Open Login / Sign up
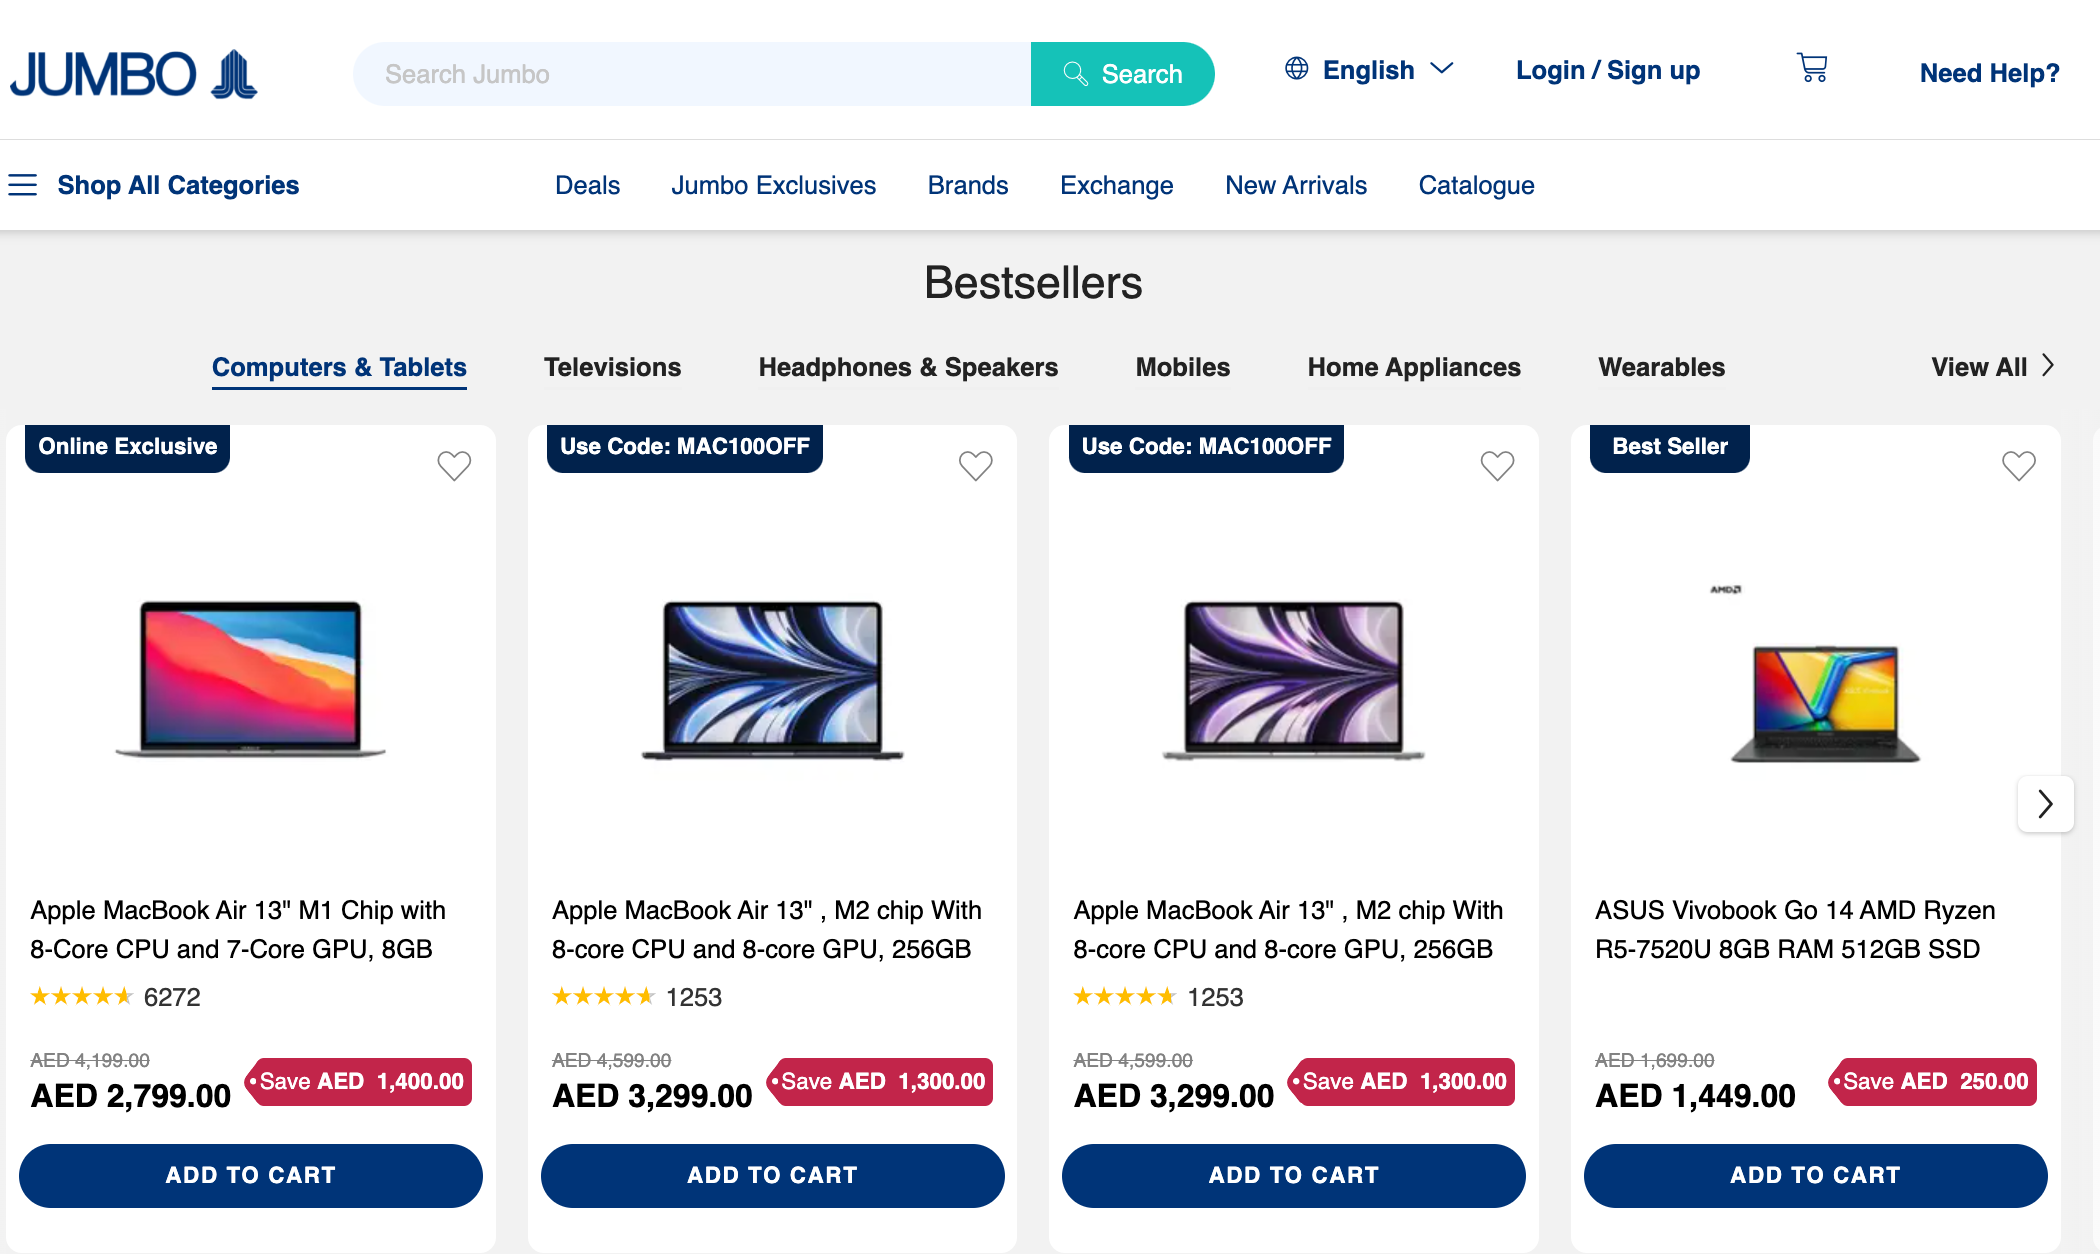2100x1254 pixels. pos(1608,71)
